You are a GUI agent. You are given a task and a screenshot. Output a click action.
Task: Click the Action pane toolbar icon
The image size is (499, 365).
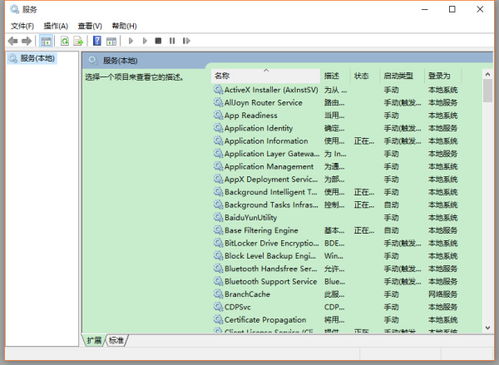(111, 41)
